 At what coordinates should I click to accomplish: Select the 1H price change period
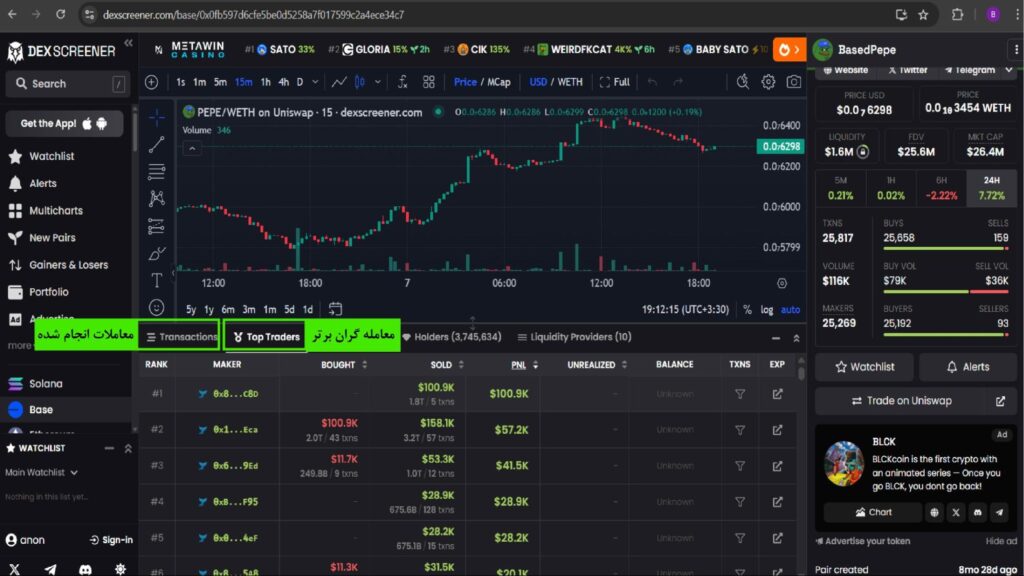(x=891, y=188)
